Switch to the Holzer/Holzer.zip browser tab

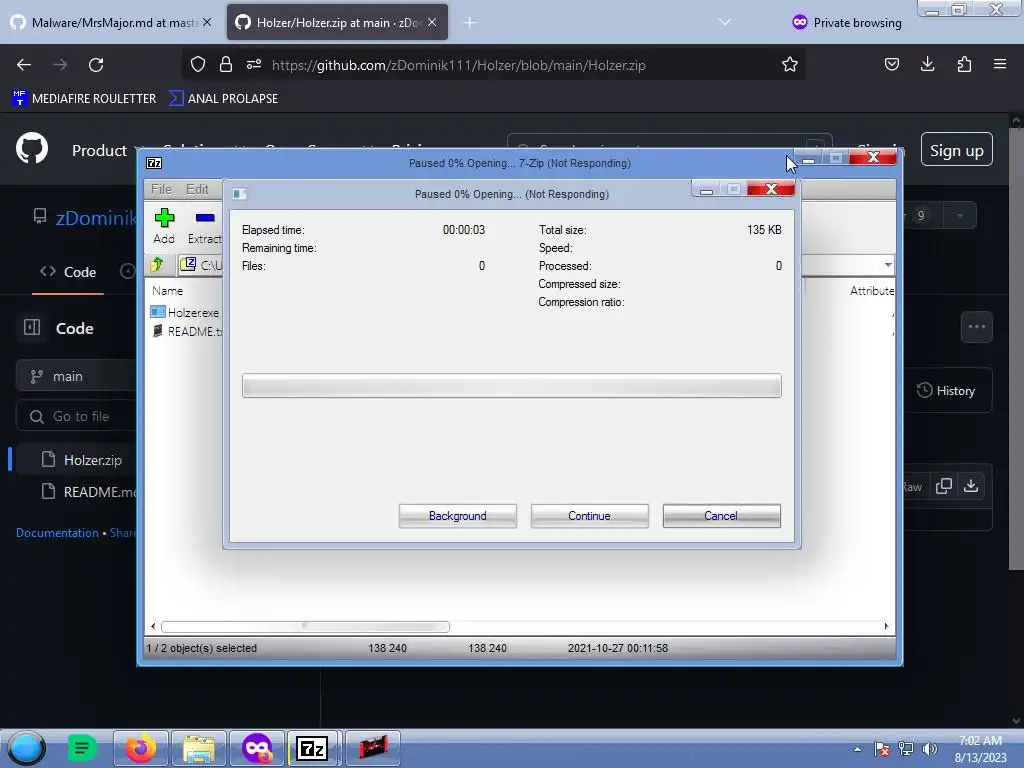pos(330,23)
